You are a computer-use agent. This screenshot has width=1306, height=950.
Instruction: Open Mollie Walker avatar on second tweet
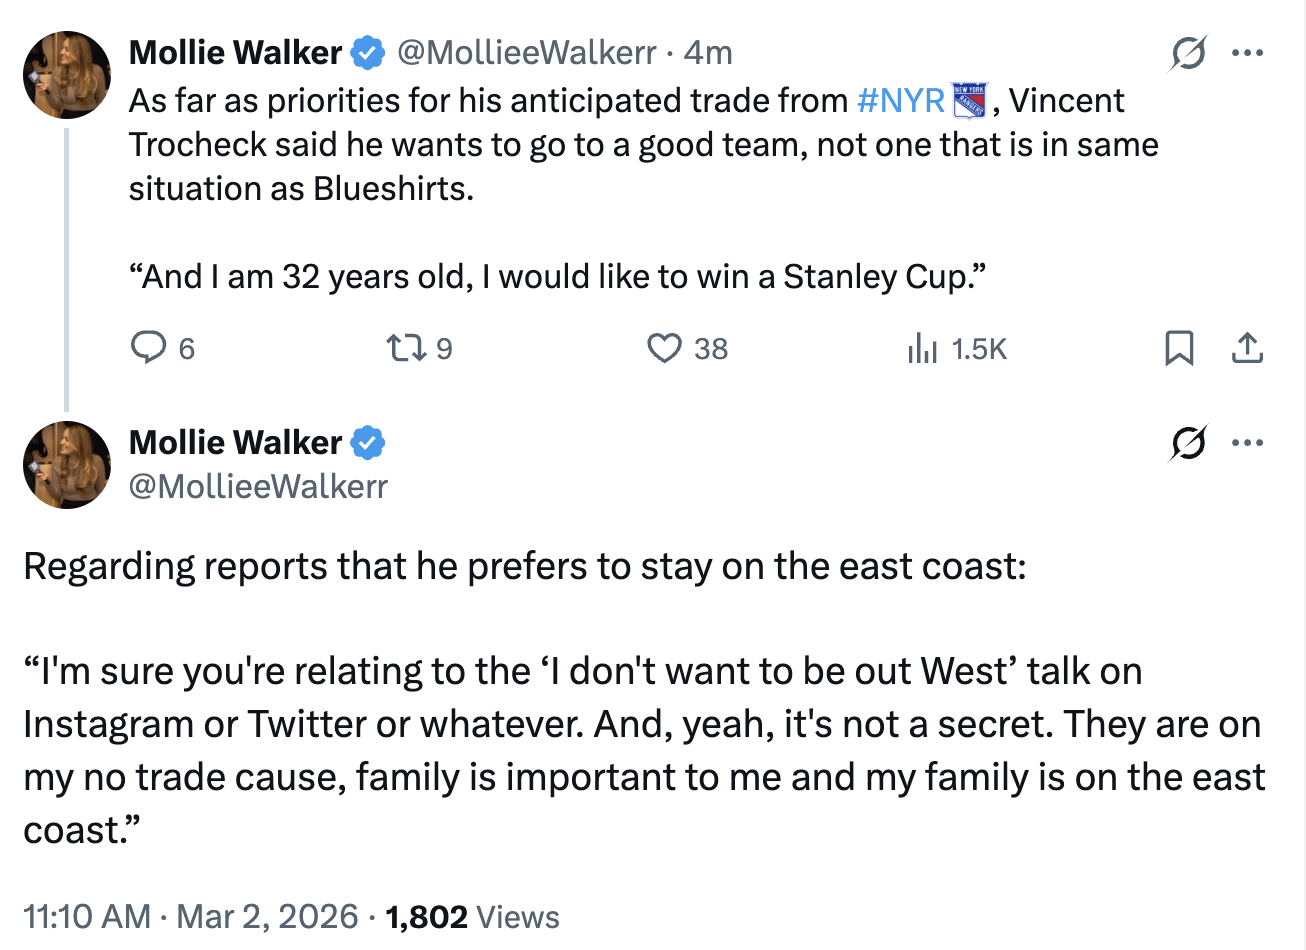[67, 465]
